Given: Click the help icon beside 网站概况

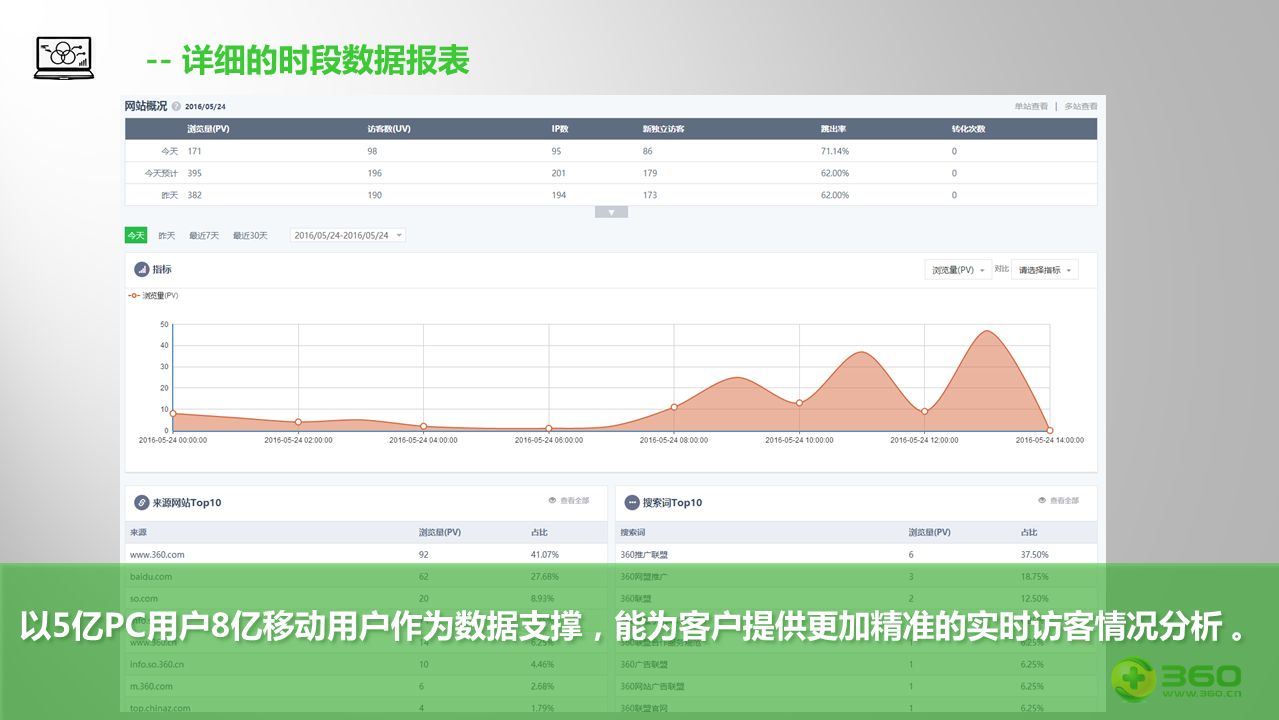Looking at the screenshot, I should (x=176, y=106).
